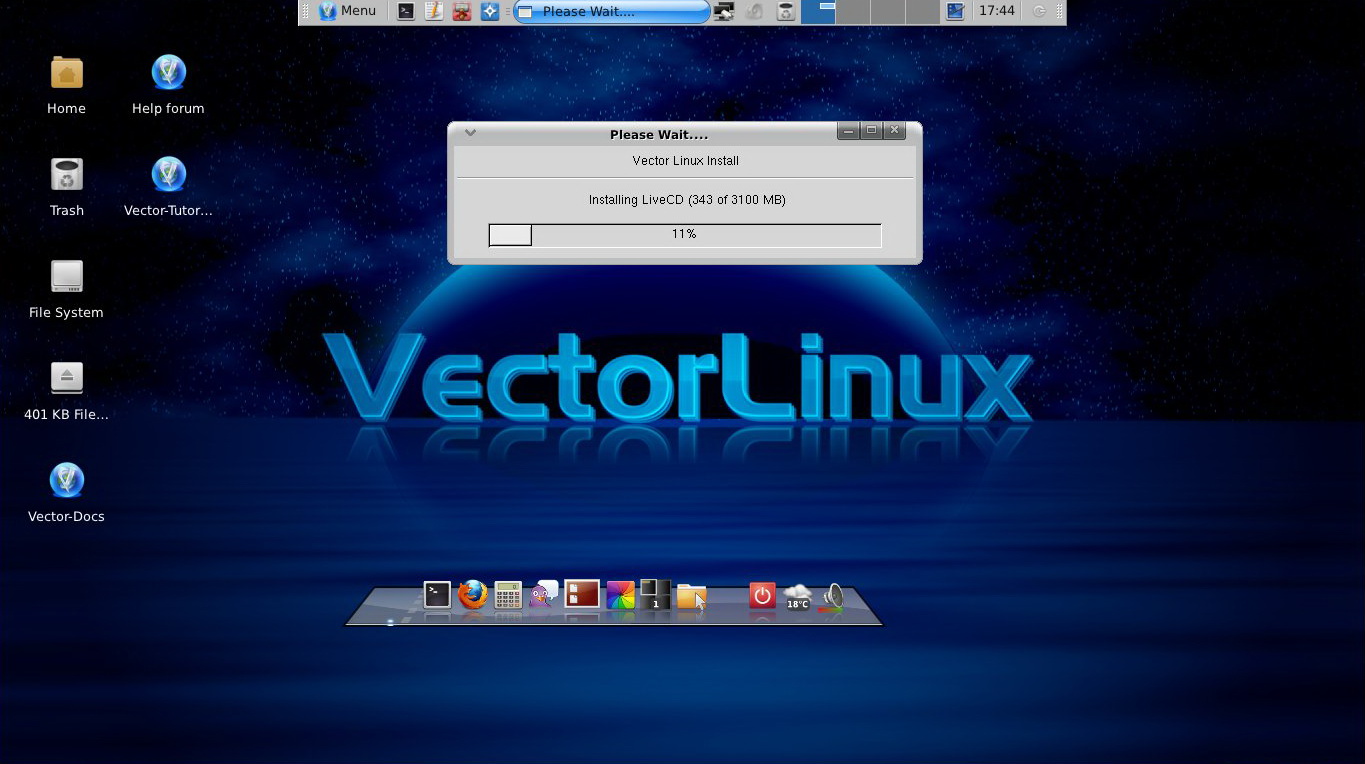
Task: Switch to the second workspace in the pager
Action: point(852,12)
